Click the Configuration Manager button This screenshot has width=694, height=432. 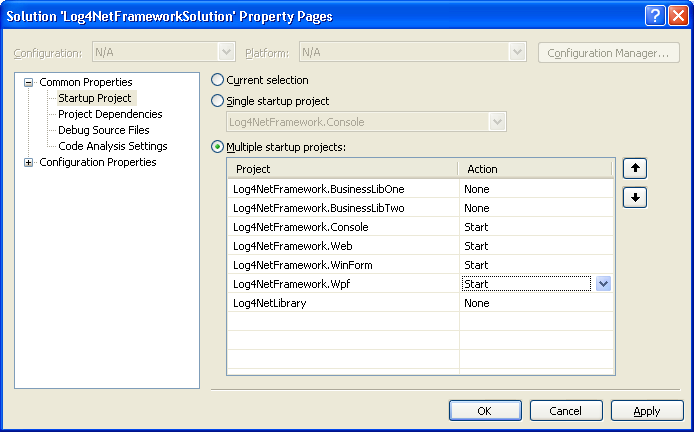coord(609,53)
